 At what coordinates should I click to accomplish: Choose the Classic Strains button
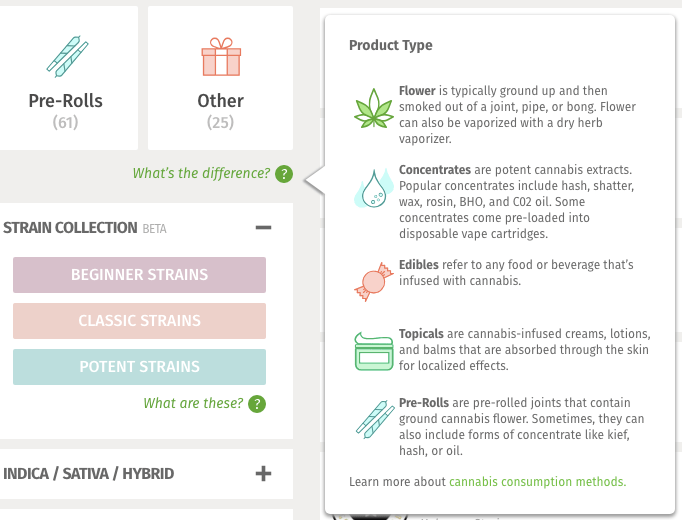[139, 321]
